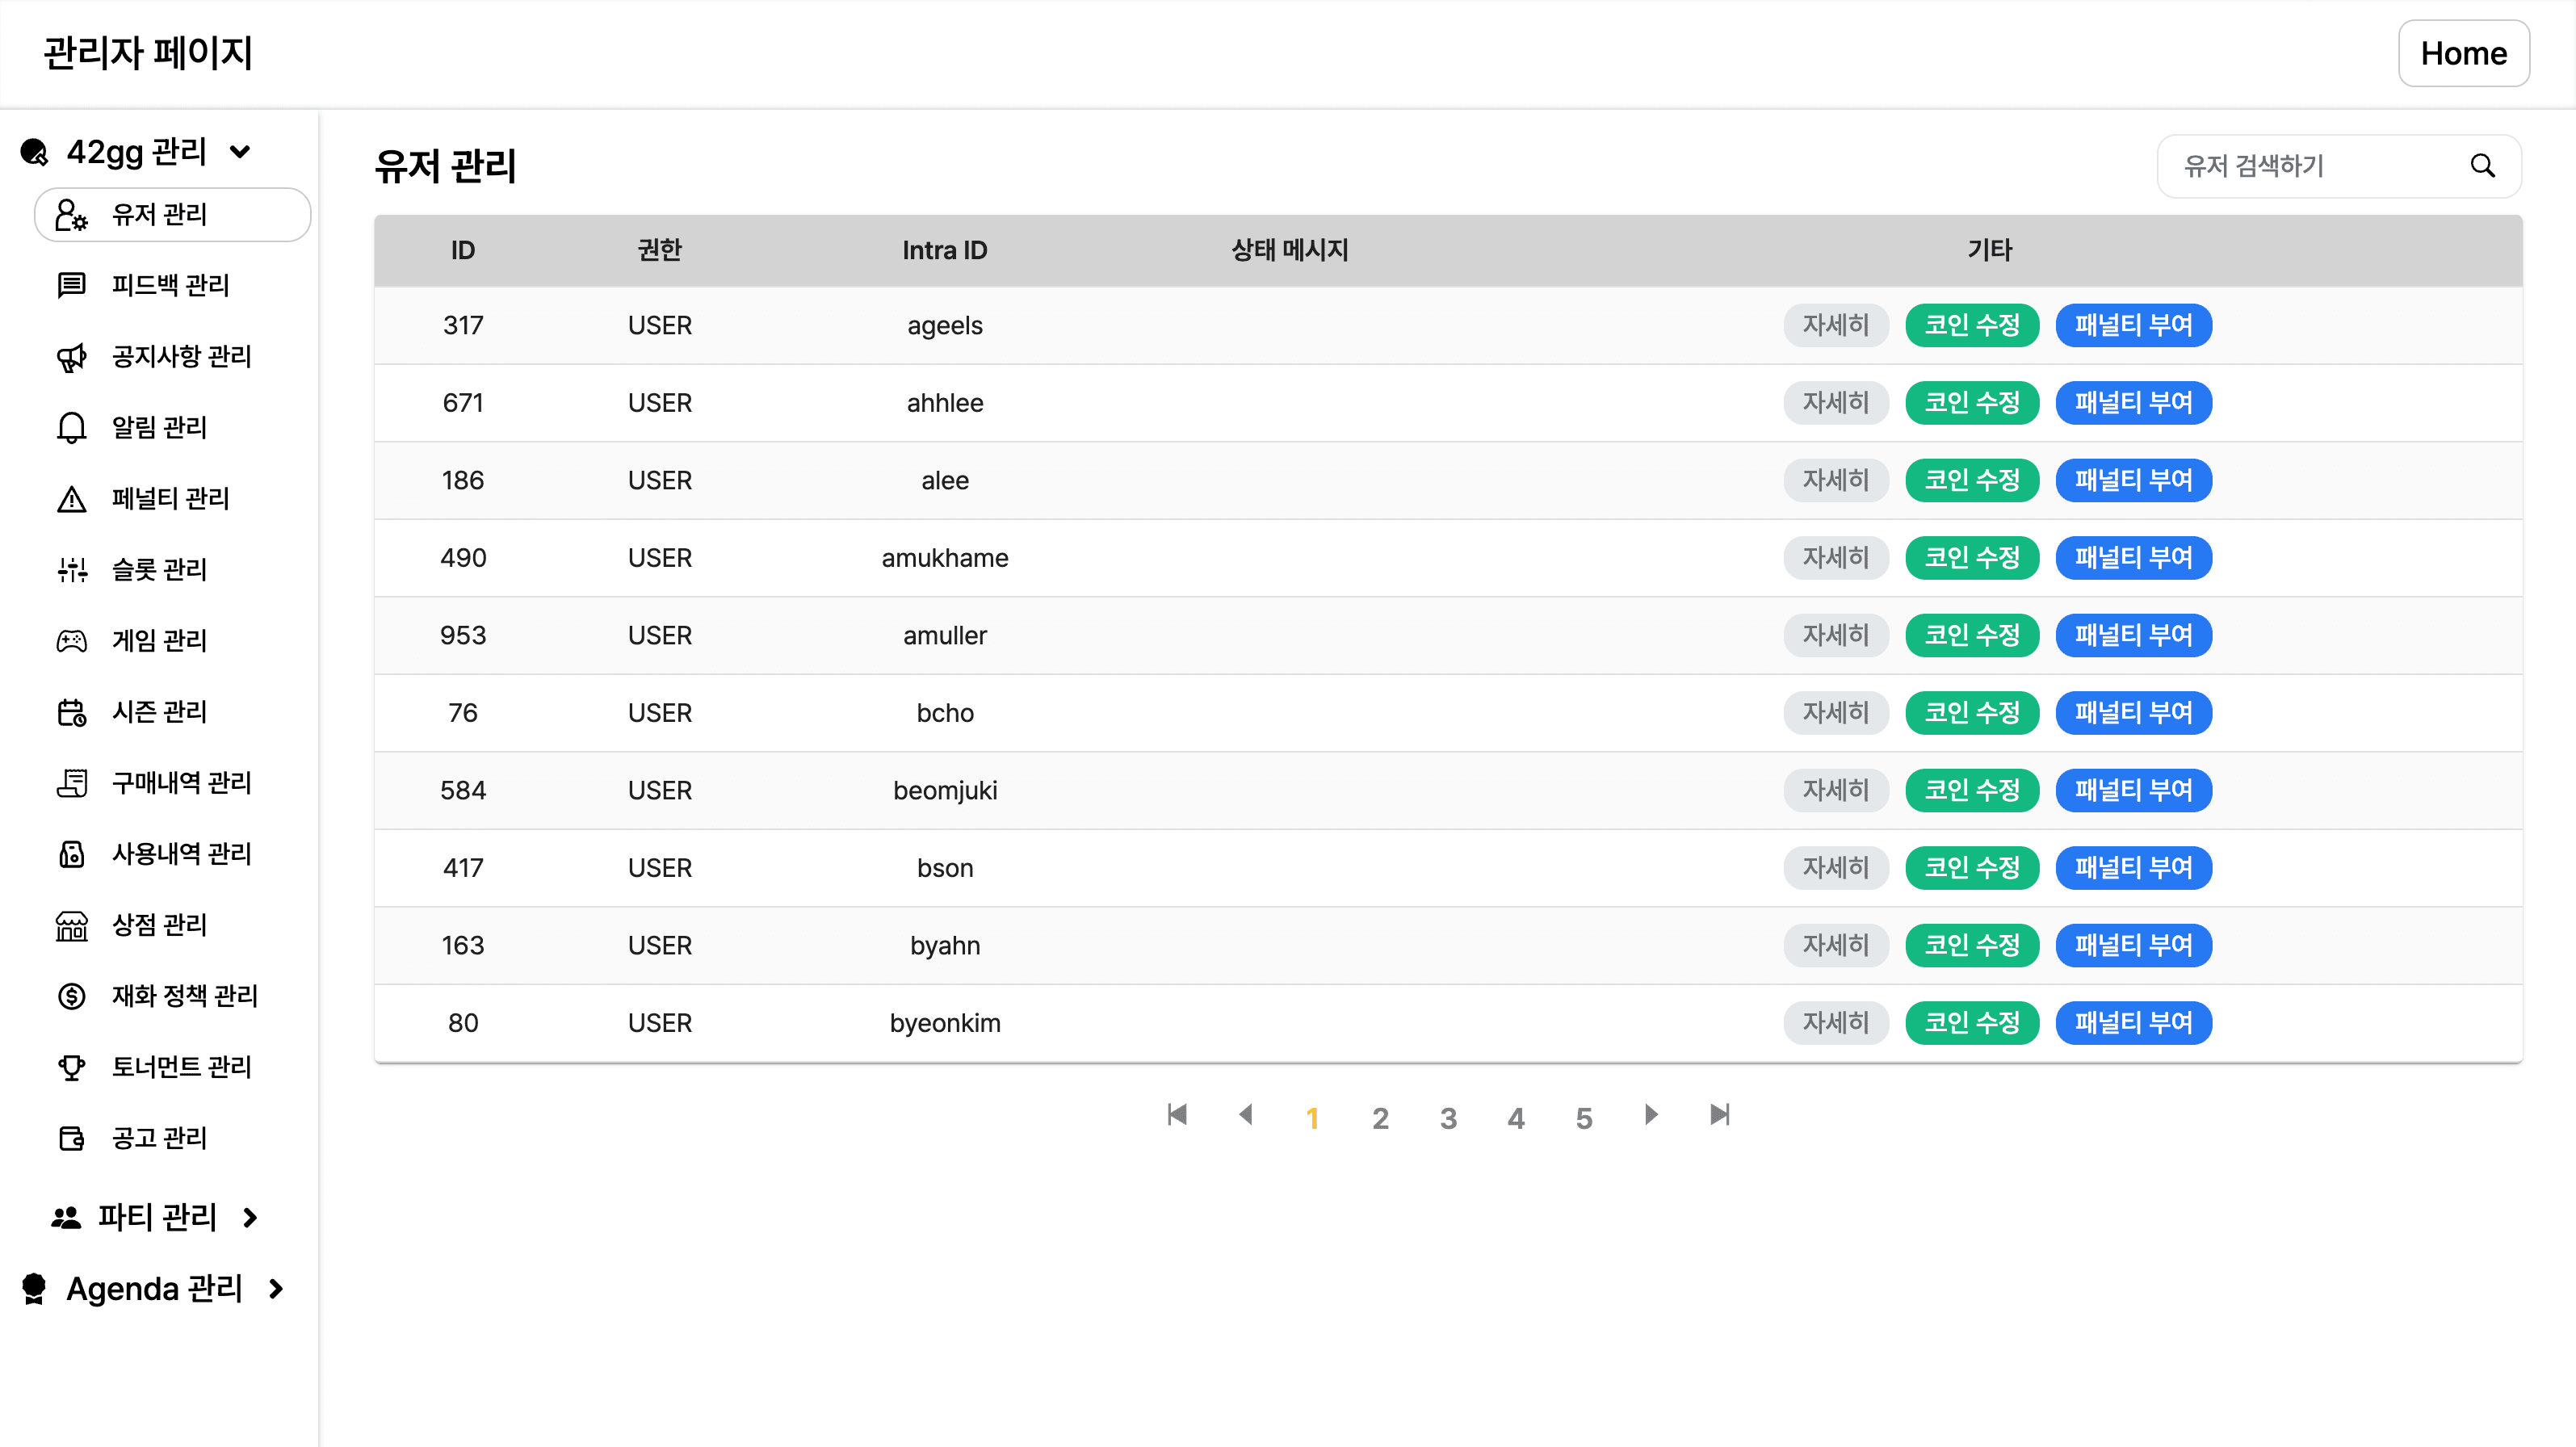This screenshot has height=1447, width=2576.
Task: Jump to last page of pagination
Action: point(1719,1114)
